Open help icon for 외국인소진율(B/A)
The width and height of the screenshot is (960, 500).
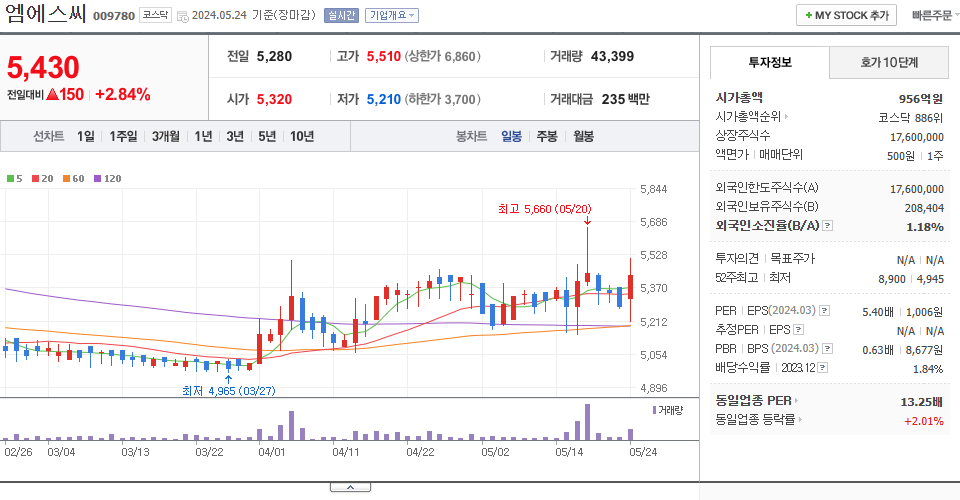pyautogui.click(x=827, y=226)
